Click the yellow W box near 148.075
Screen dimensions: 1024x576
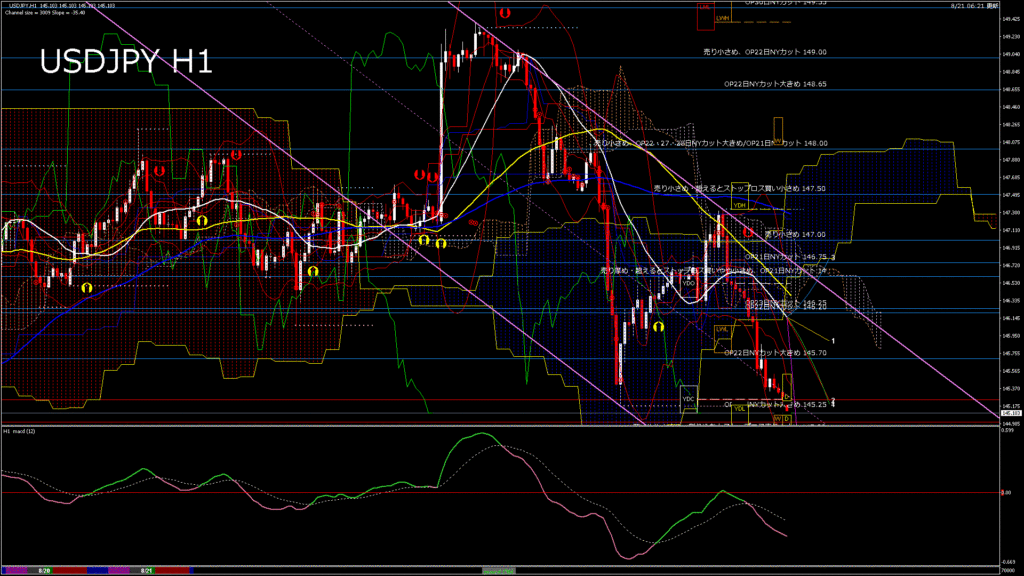pos(778,131)
